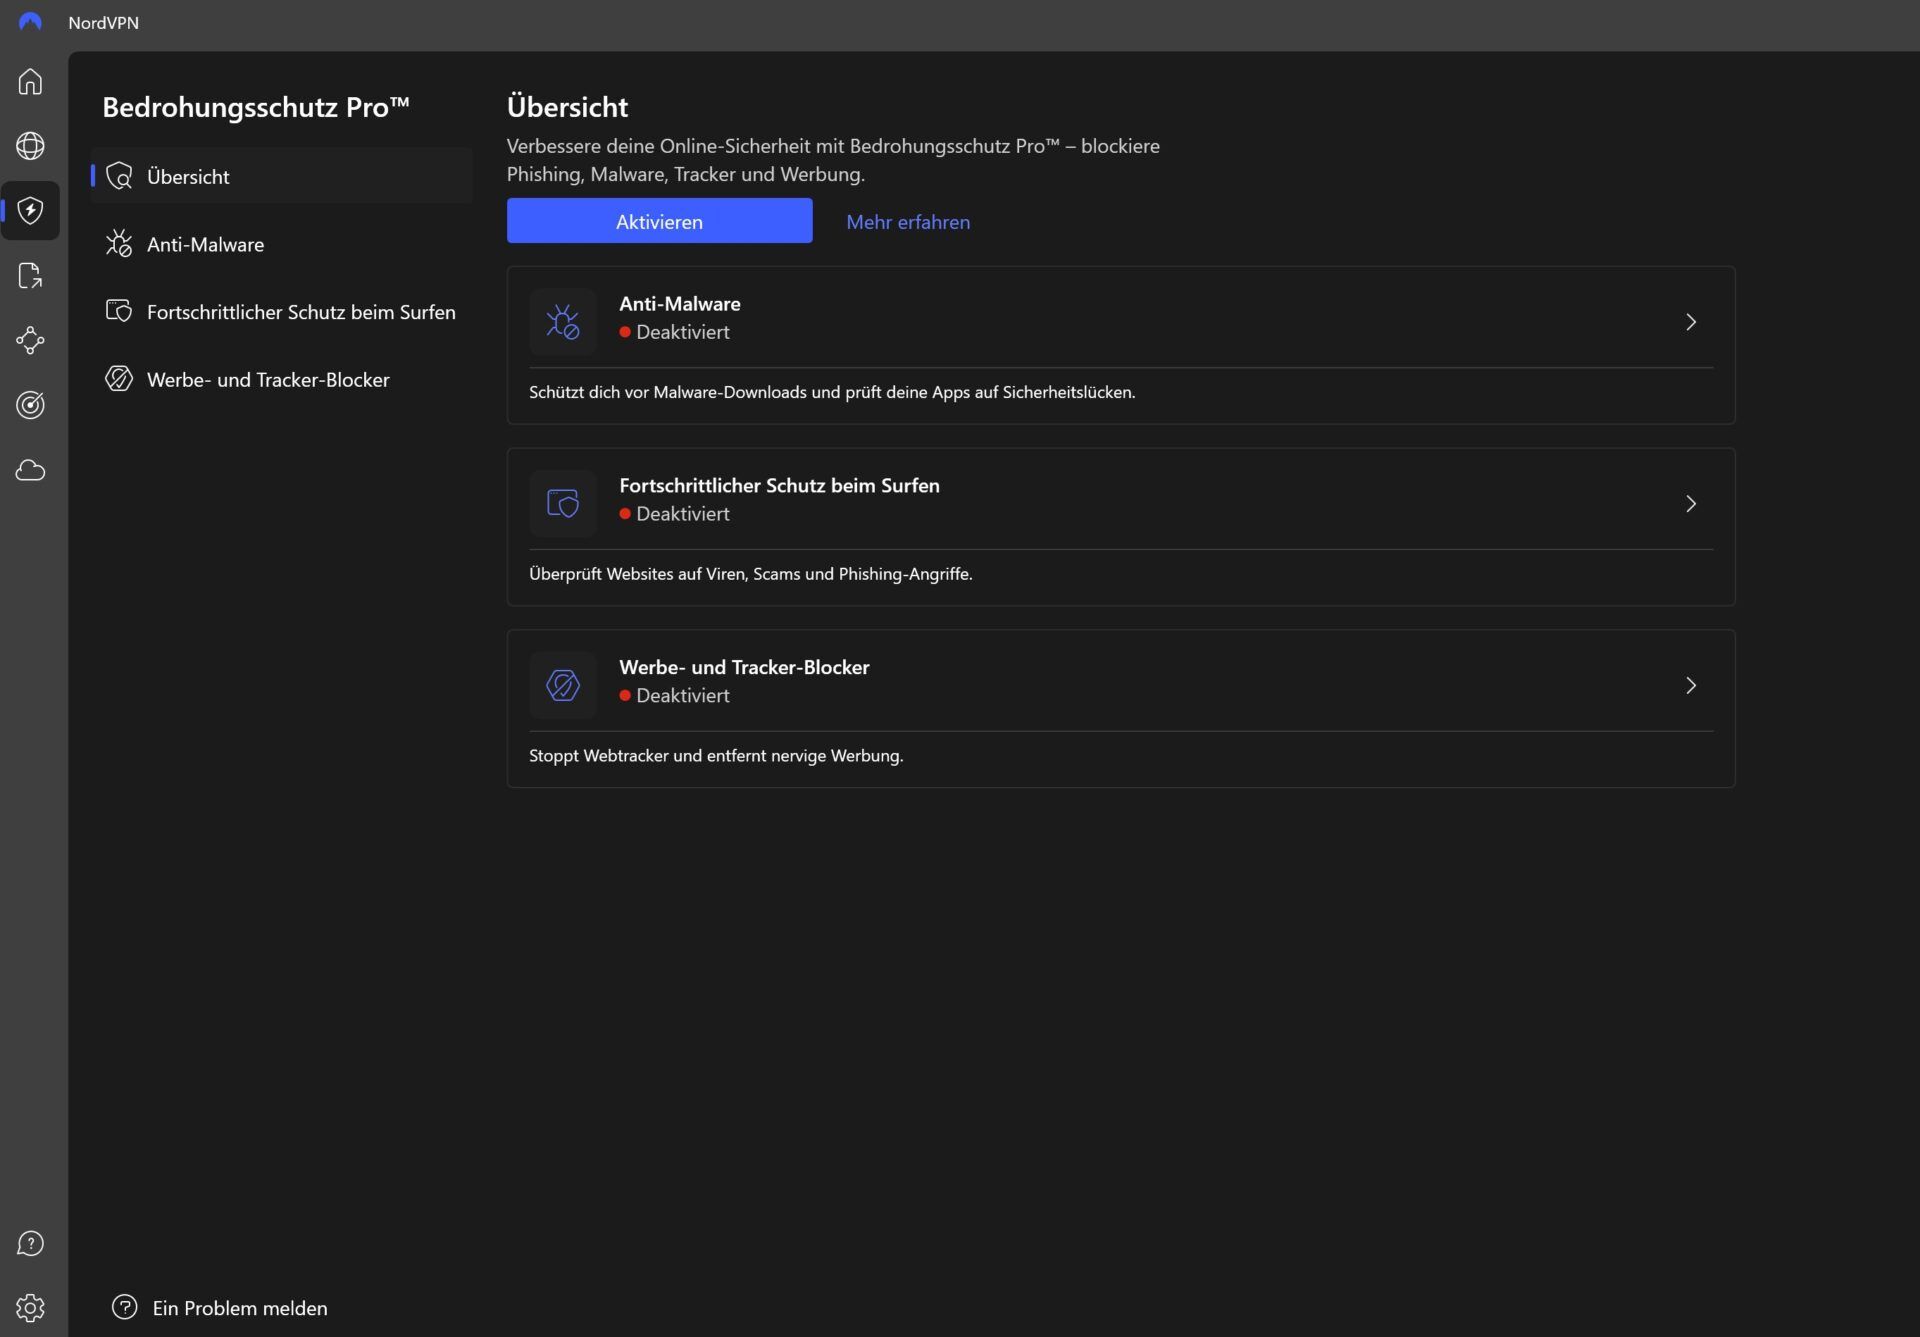Expand Fortschrittlicher Schutz beim Surfen chevron
This screenshot has width=1920, height=1337.
(x=1691, y=503)
